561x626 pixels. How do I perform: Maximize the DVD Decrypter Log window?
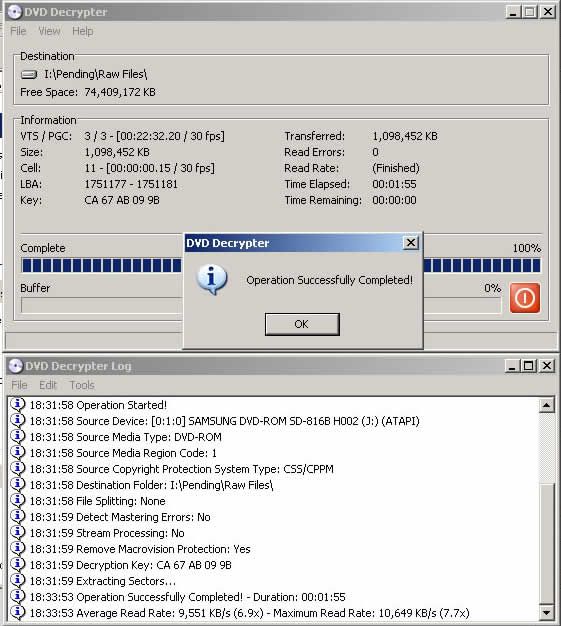click(529, 366)
